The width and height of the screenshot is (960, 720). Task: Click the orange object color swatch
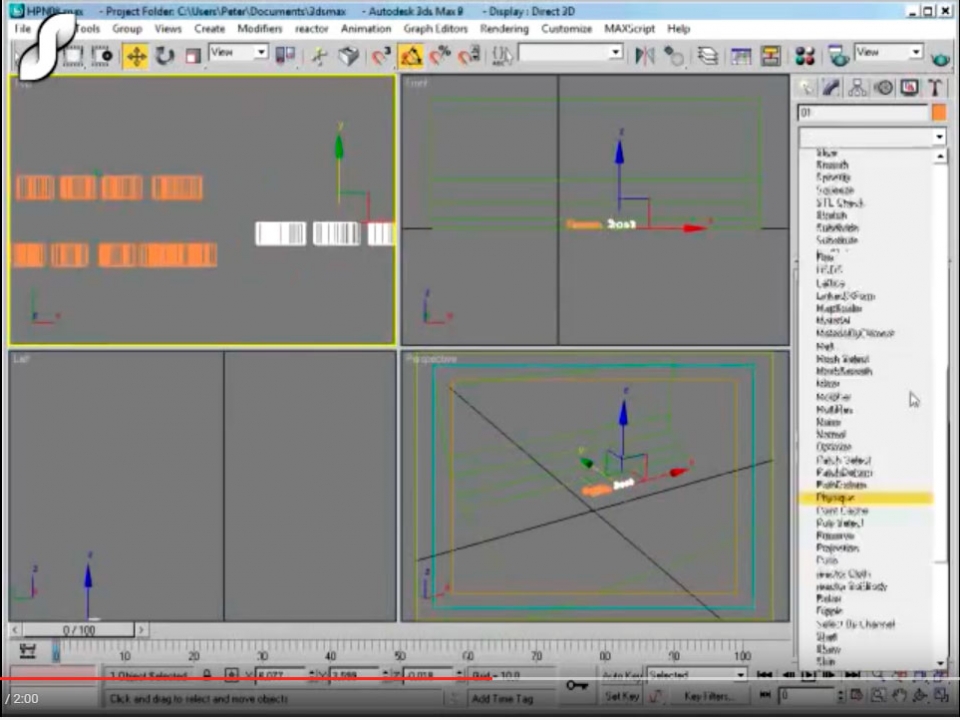point(938,113)
